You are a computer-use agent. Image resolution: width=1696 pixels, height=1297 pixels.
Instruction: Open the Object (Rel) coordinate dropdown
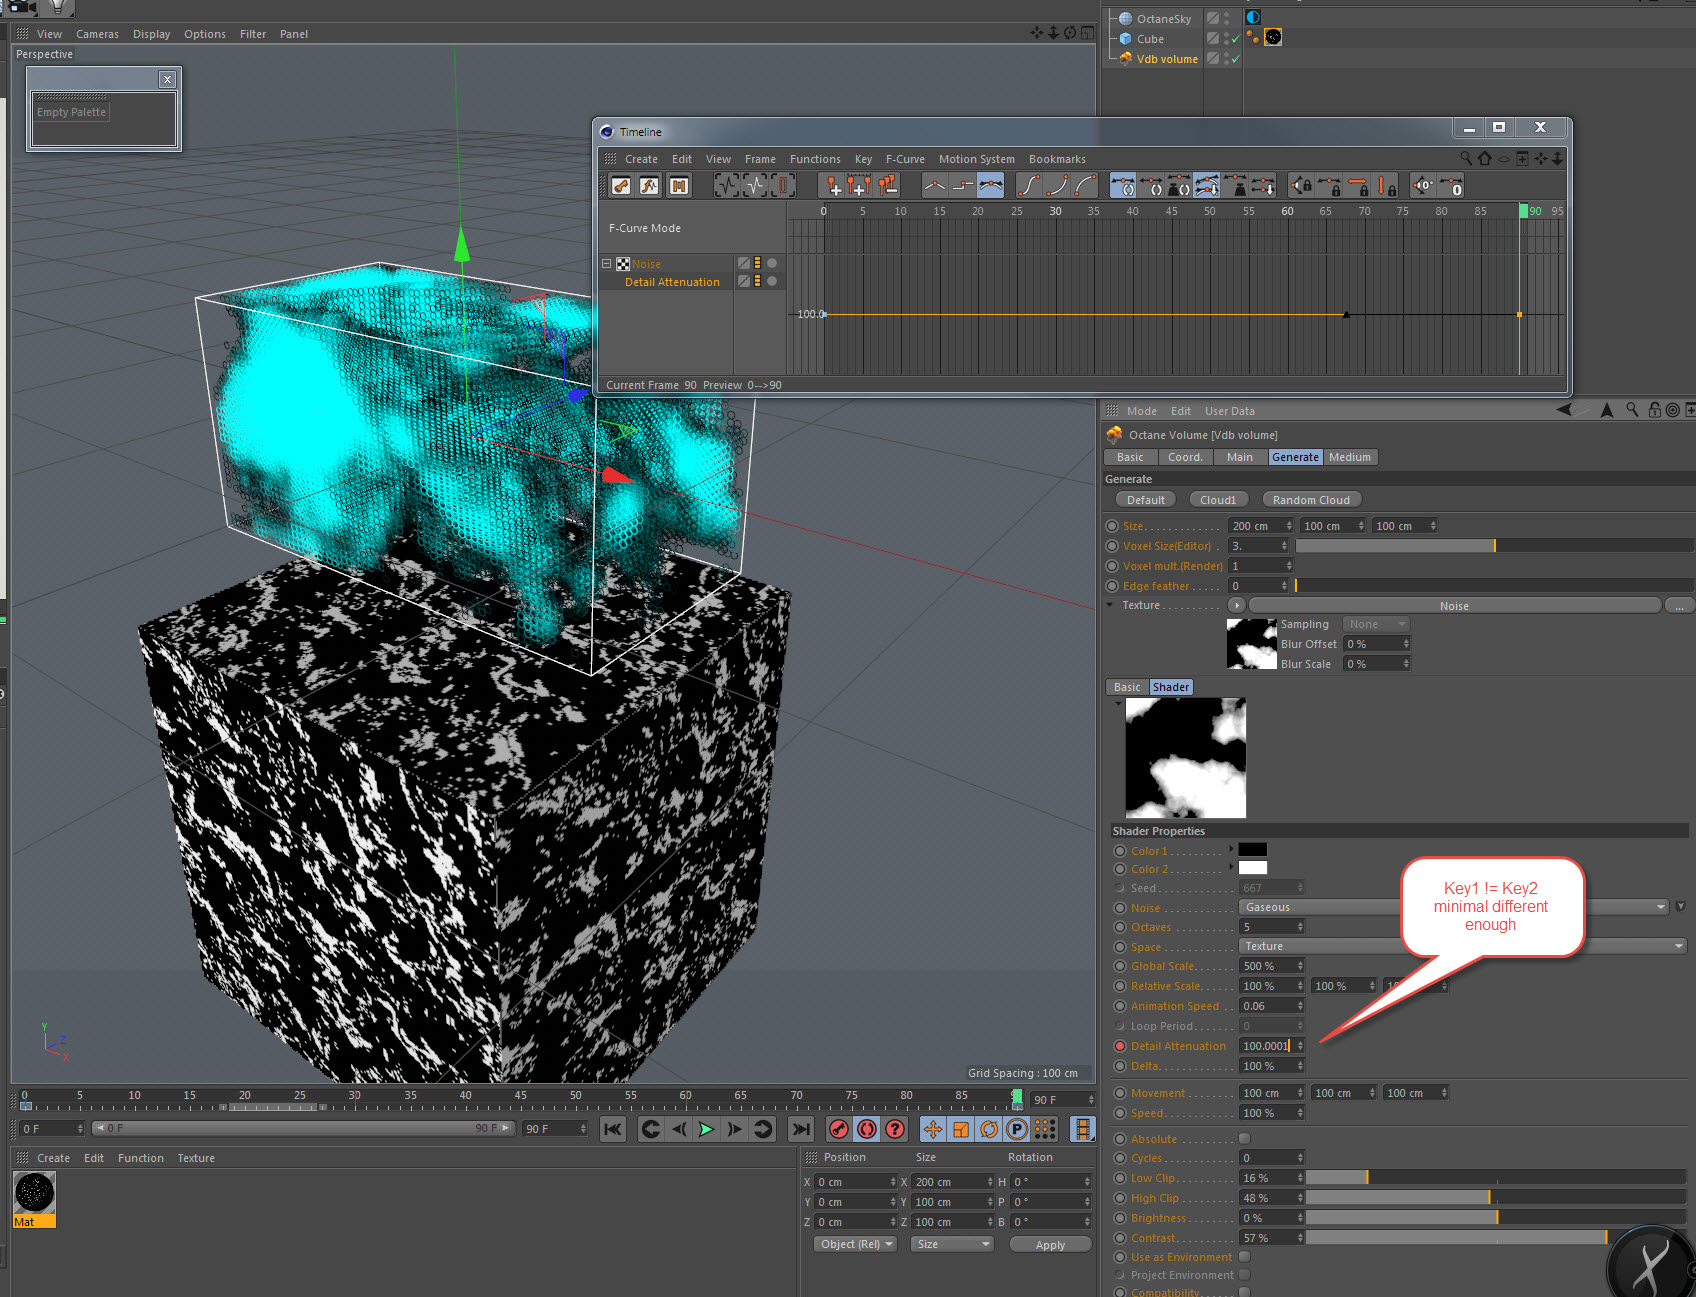coord(855,1244)
